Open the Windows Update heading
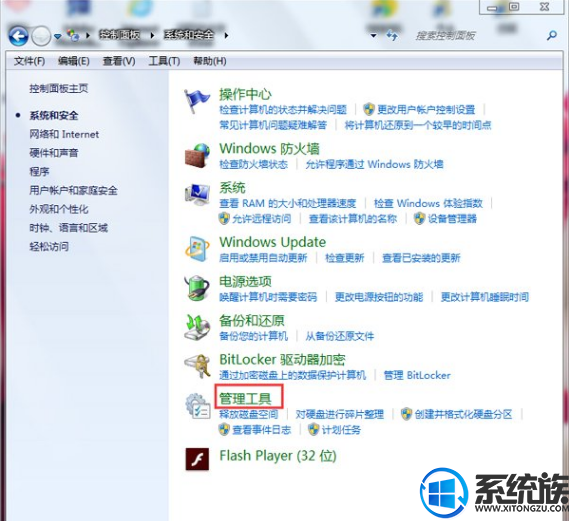The height and width of the screenshot is (521, 569). [x=273, y=242]
